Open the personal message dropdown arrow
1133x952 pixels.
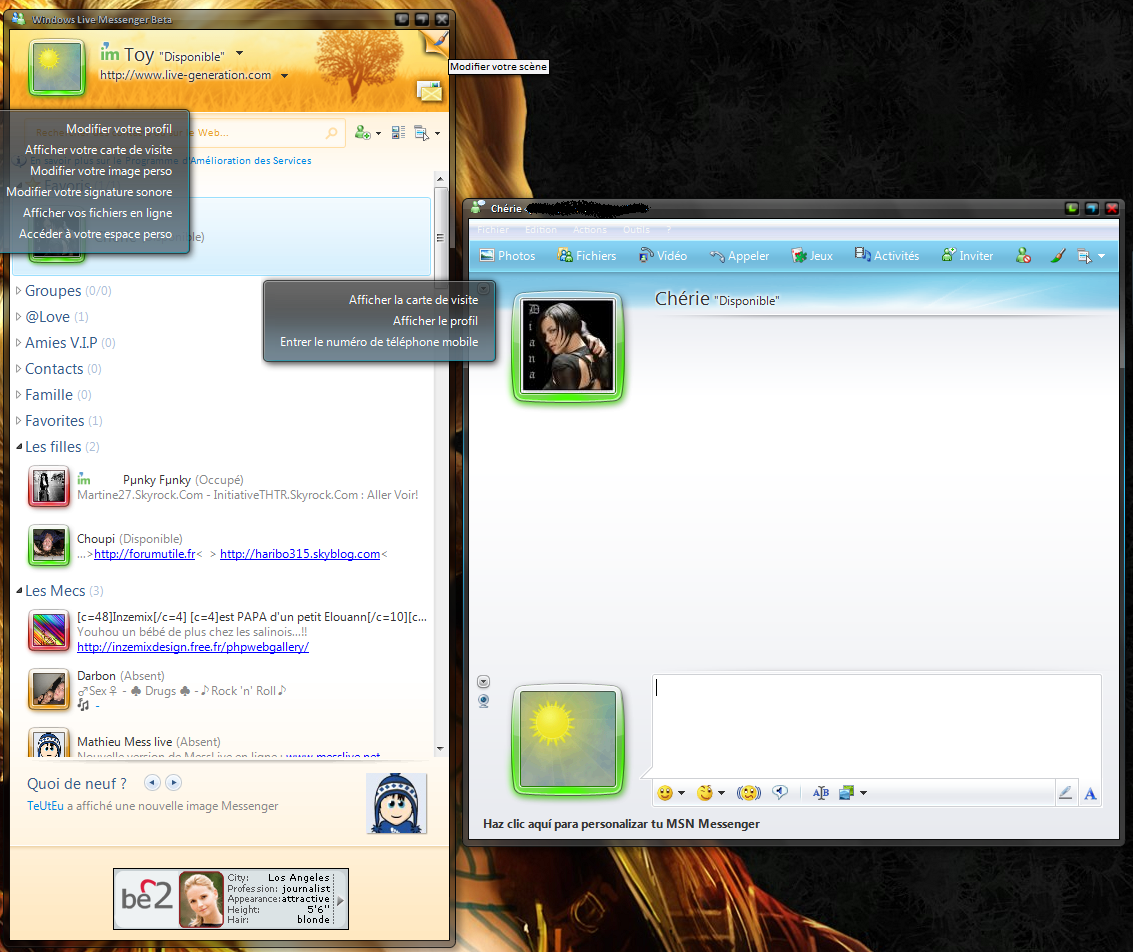(285, 76)
